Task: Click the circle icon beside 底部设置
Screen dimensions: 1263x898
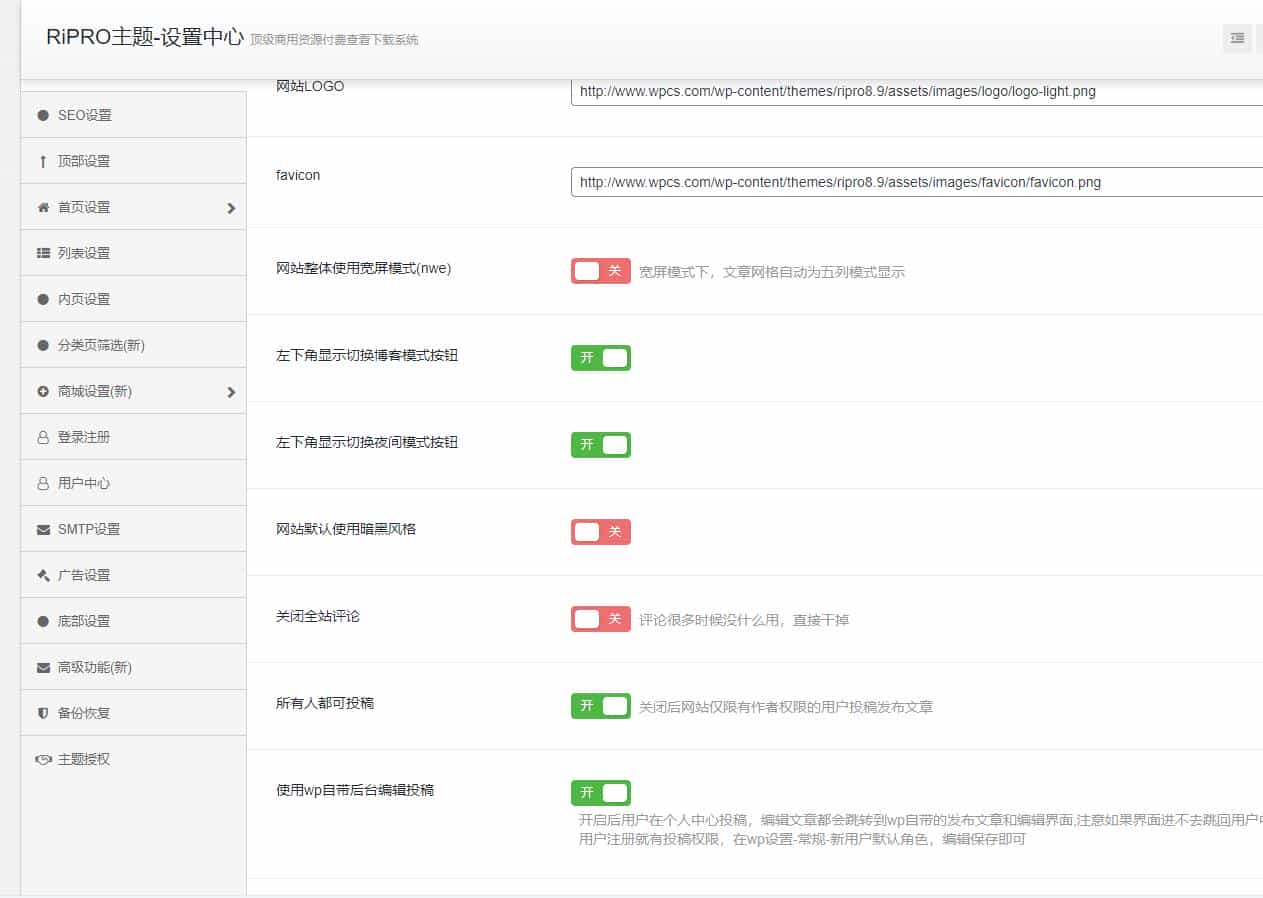Action: coord(43,621)
